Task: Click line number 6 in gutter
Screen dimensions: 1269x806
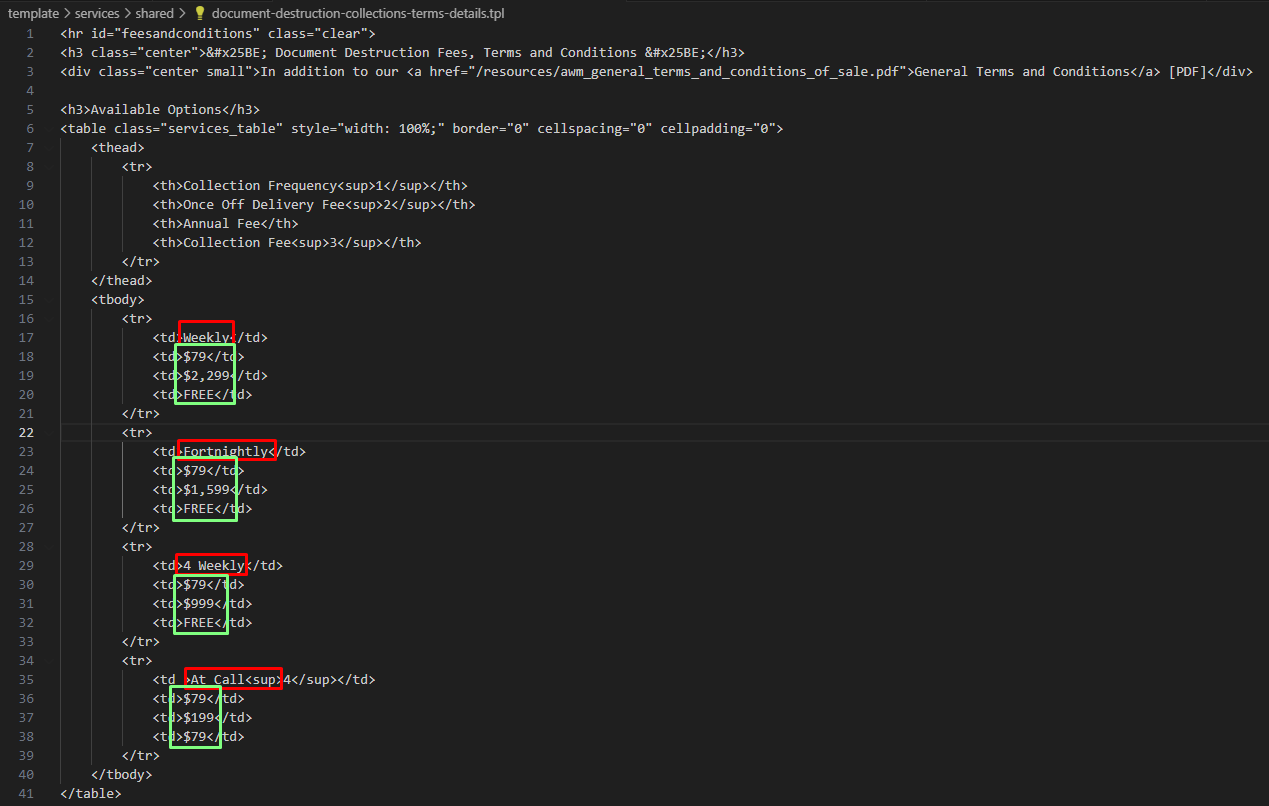Action: (31, 128)
